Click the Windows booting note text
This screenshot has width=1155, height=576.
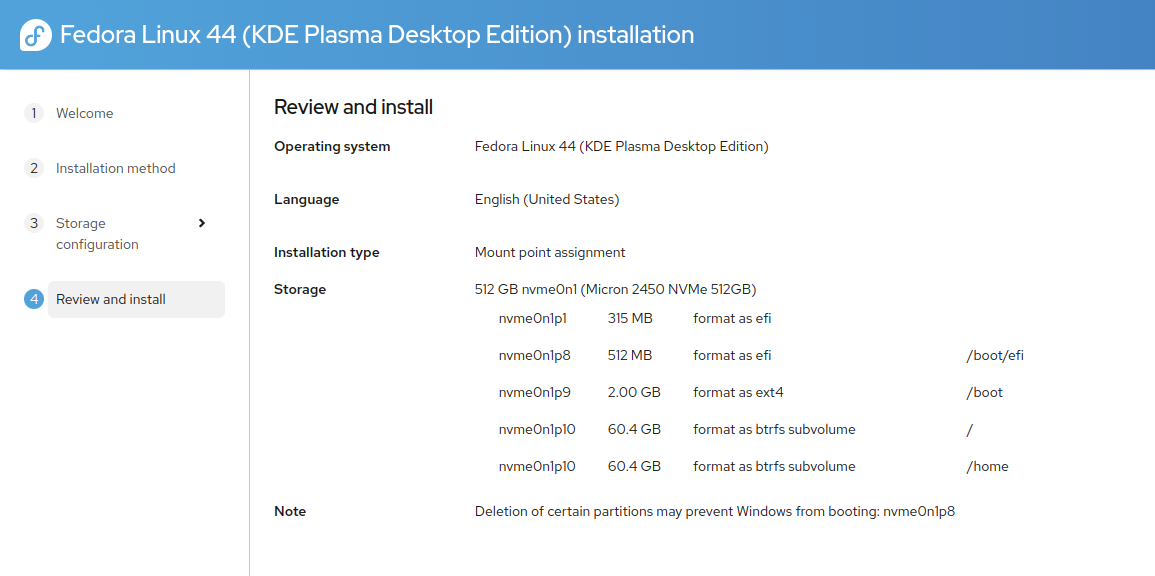(x=715, y=511)
